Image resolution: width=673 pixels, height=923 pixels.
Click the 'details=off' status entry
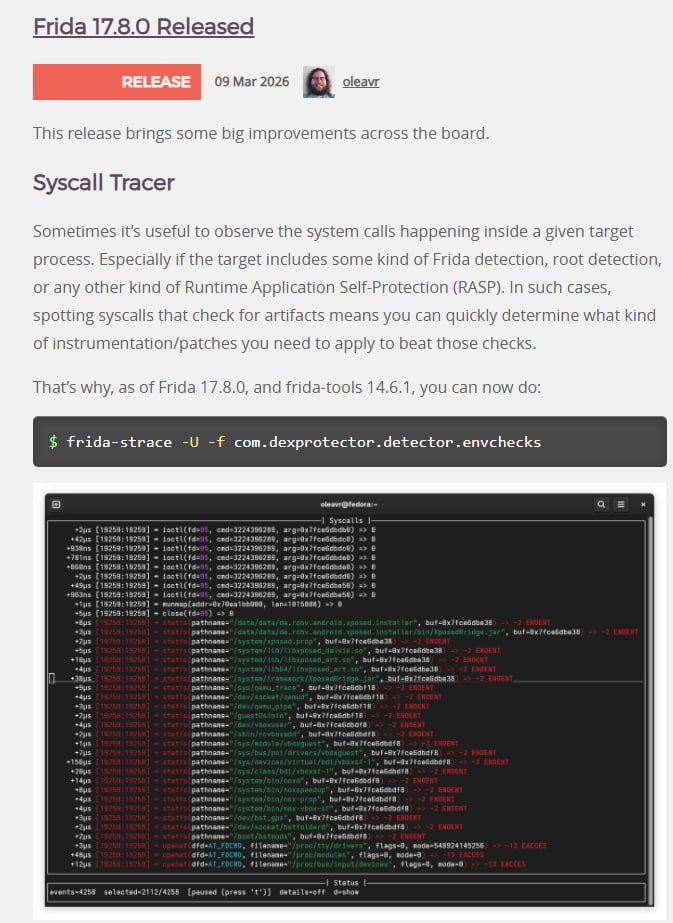click(303, 892)
